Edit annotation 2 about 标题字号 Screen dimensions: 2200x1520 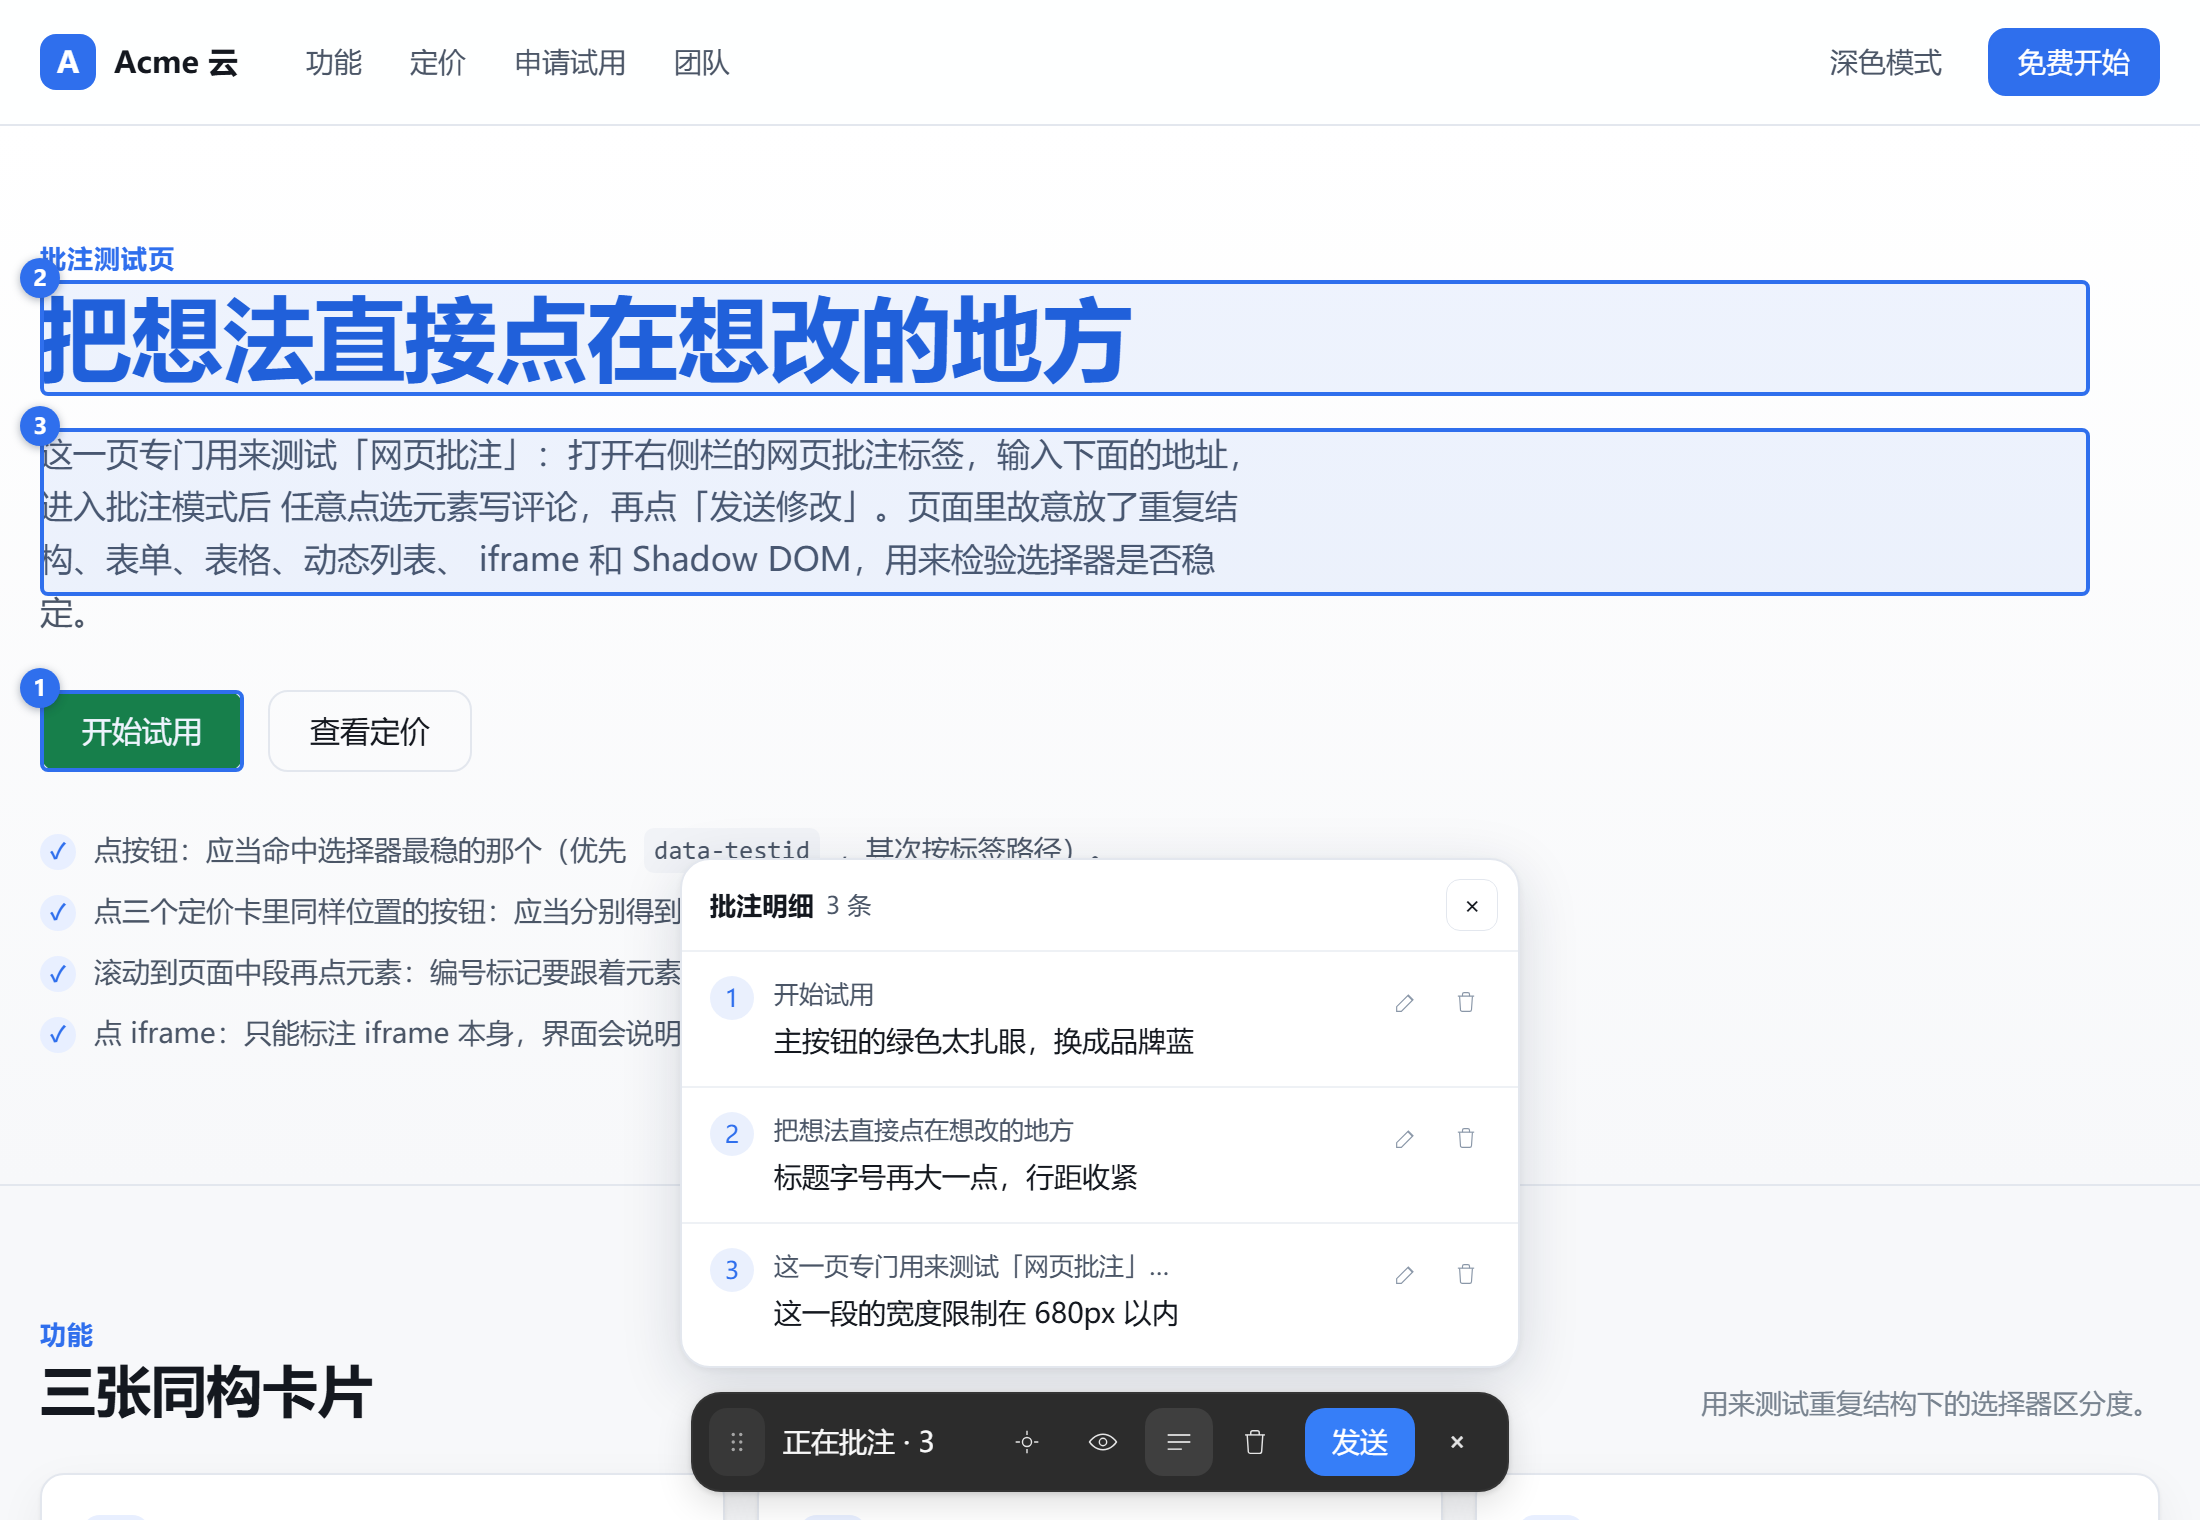[x=1404, y=1138]
